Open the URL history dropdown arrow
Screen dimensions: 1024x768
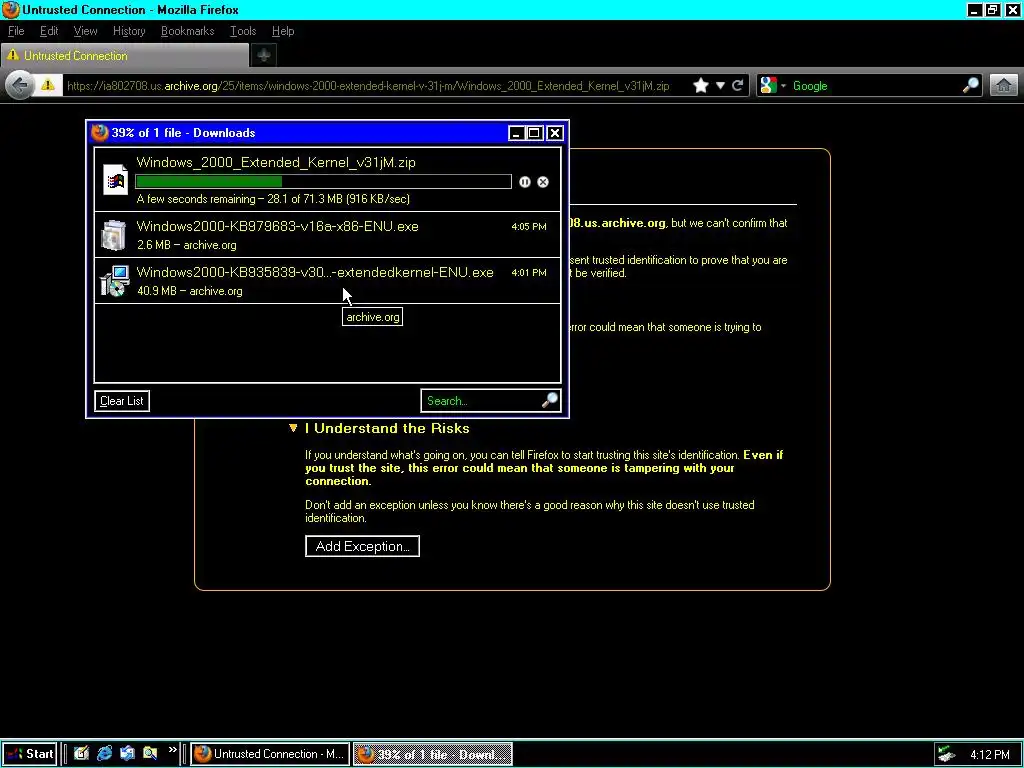pos(720,86)
